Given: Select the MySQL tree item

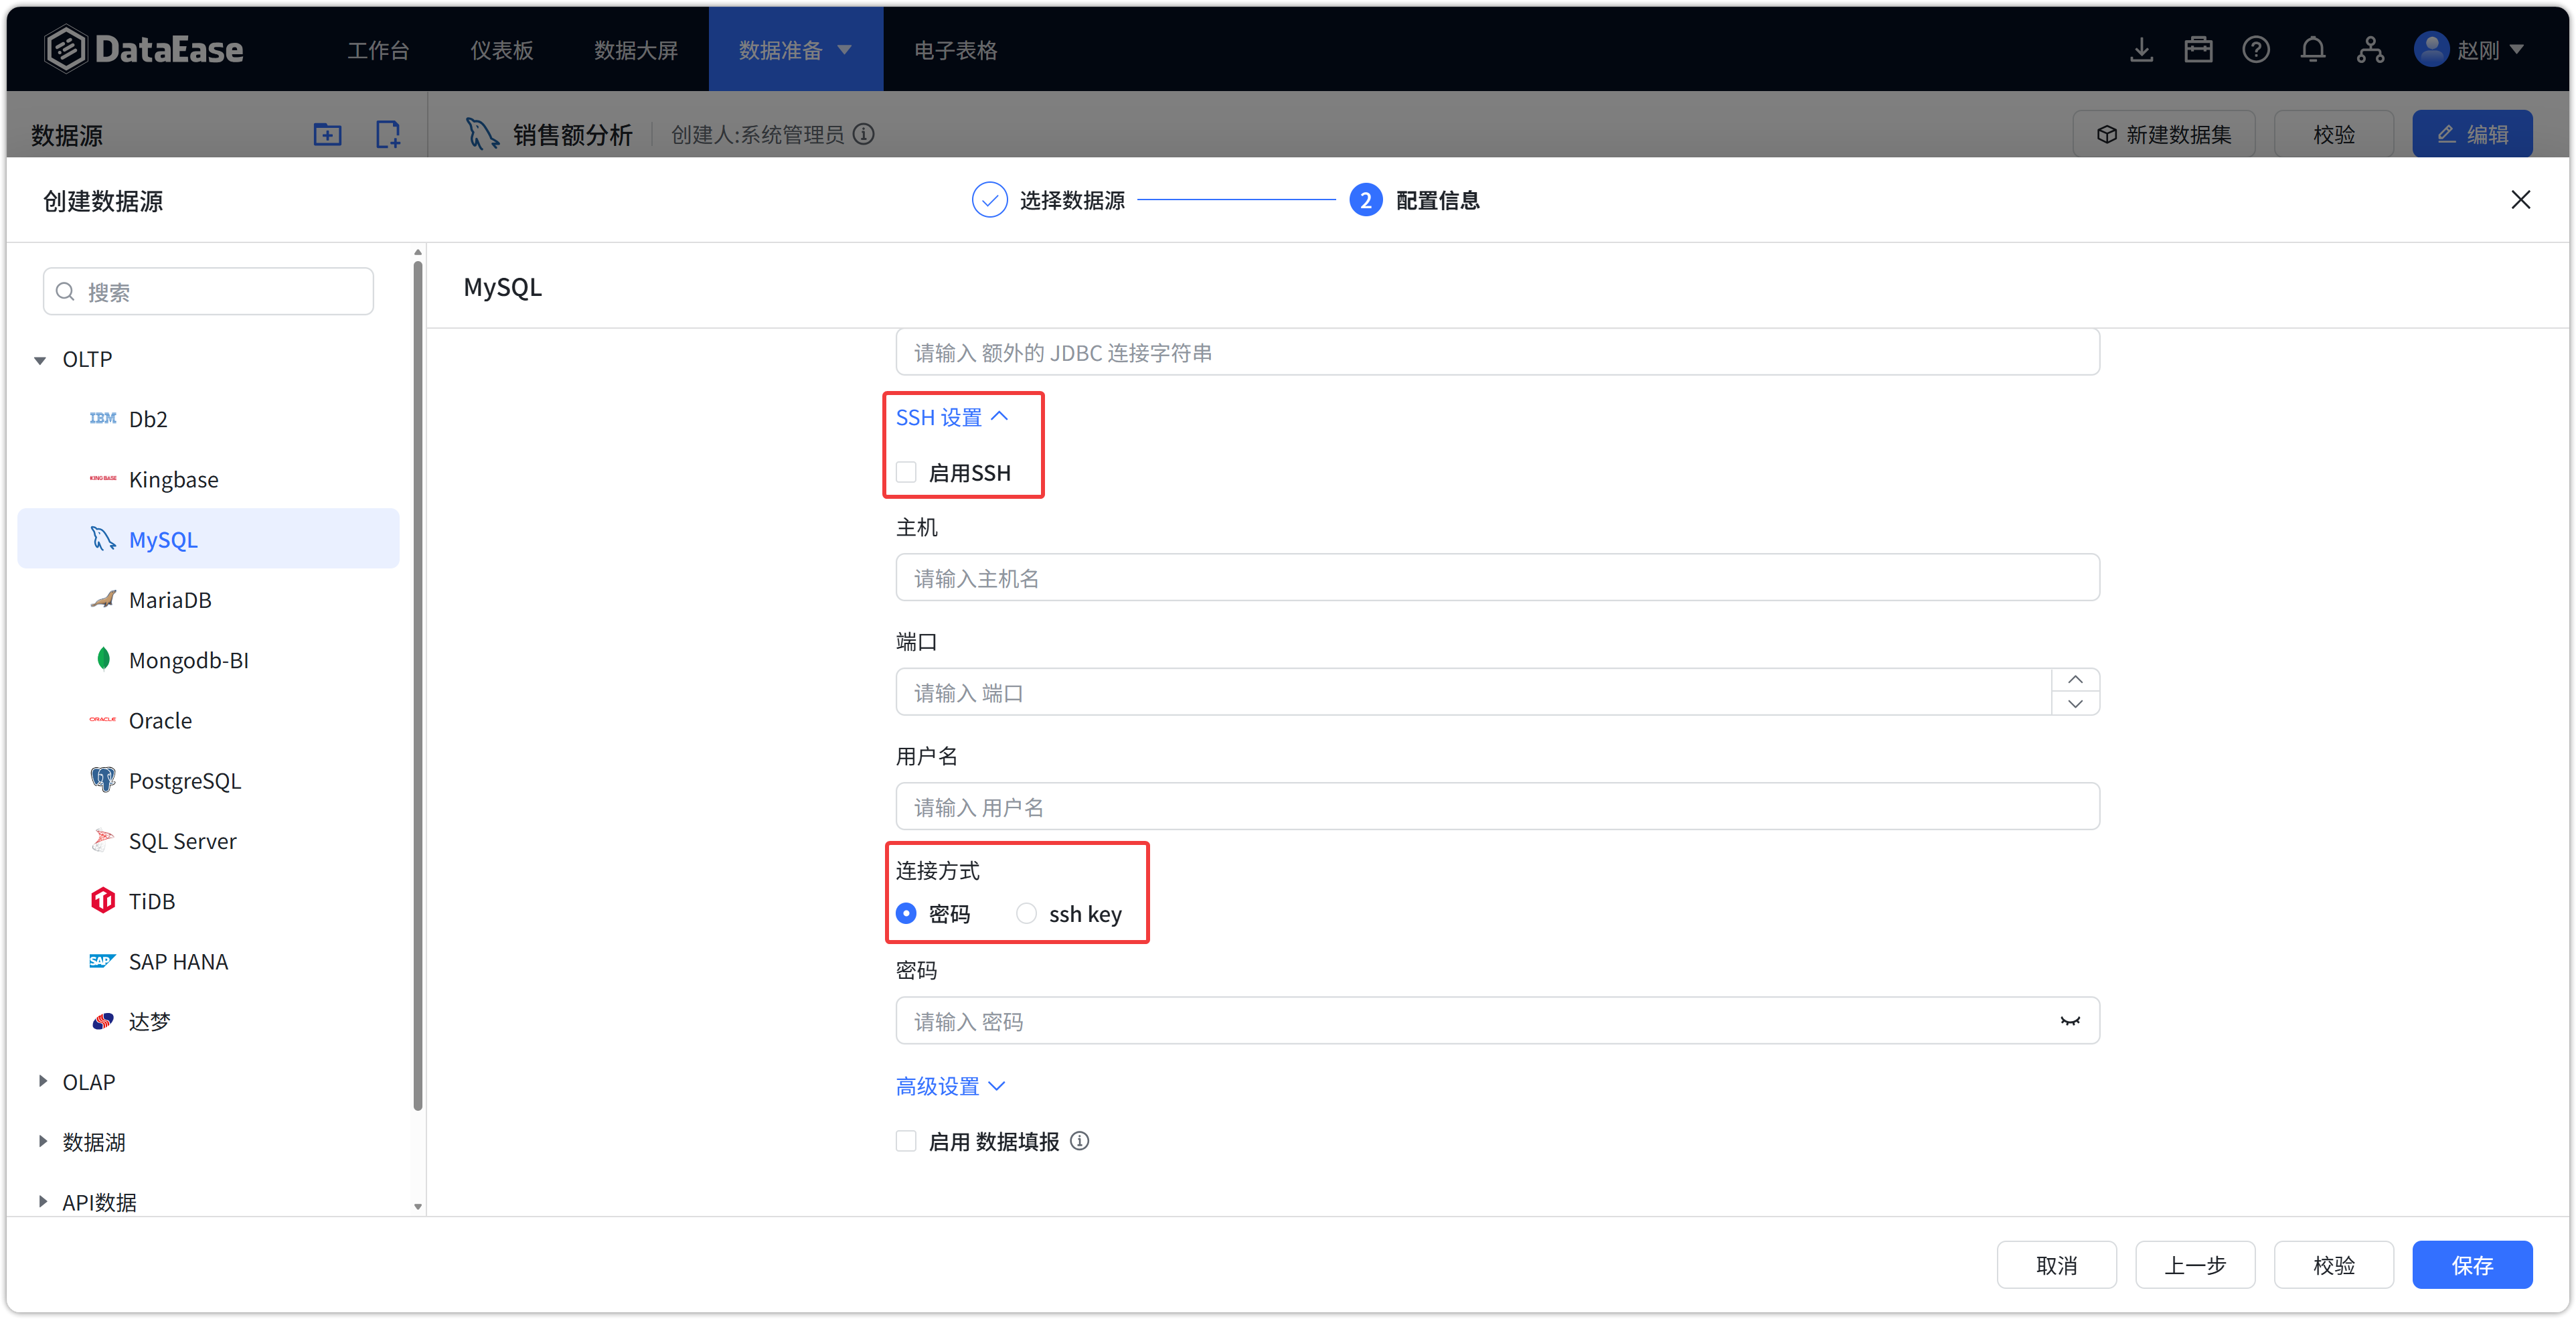Looking at the screenshot, I should (208, 539).
